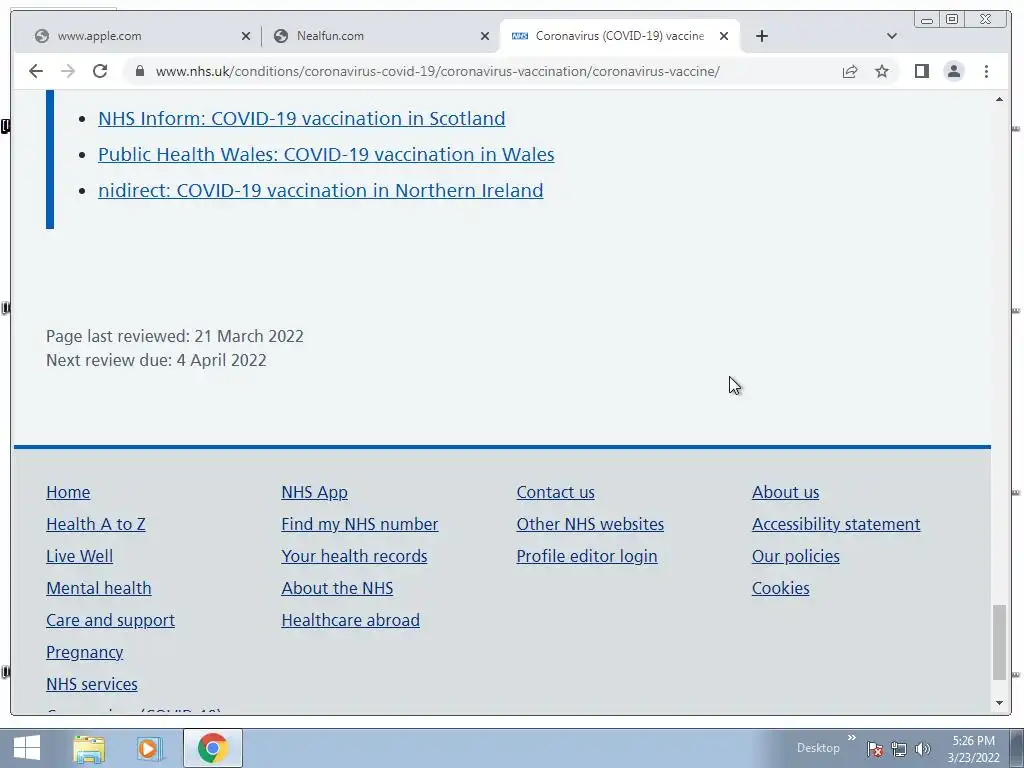Viewport: 1024px width, 768px height.
Task: Open the Mental health link
Action: point(99,588)
